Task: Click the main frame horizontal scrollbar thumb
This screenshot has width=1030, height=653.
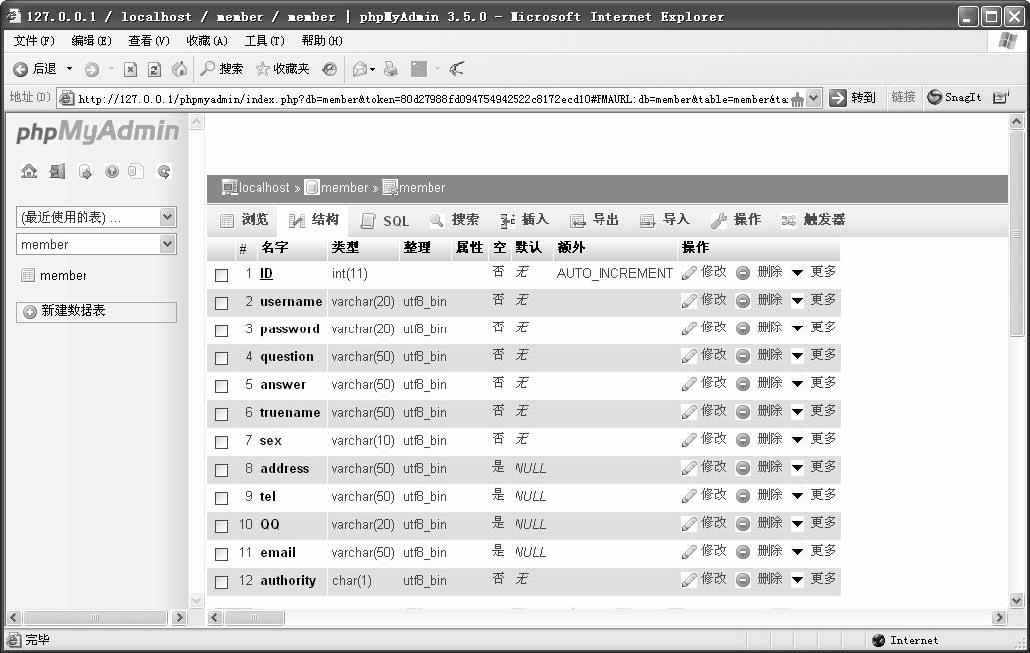Action: (255, 618)
